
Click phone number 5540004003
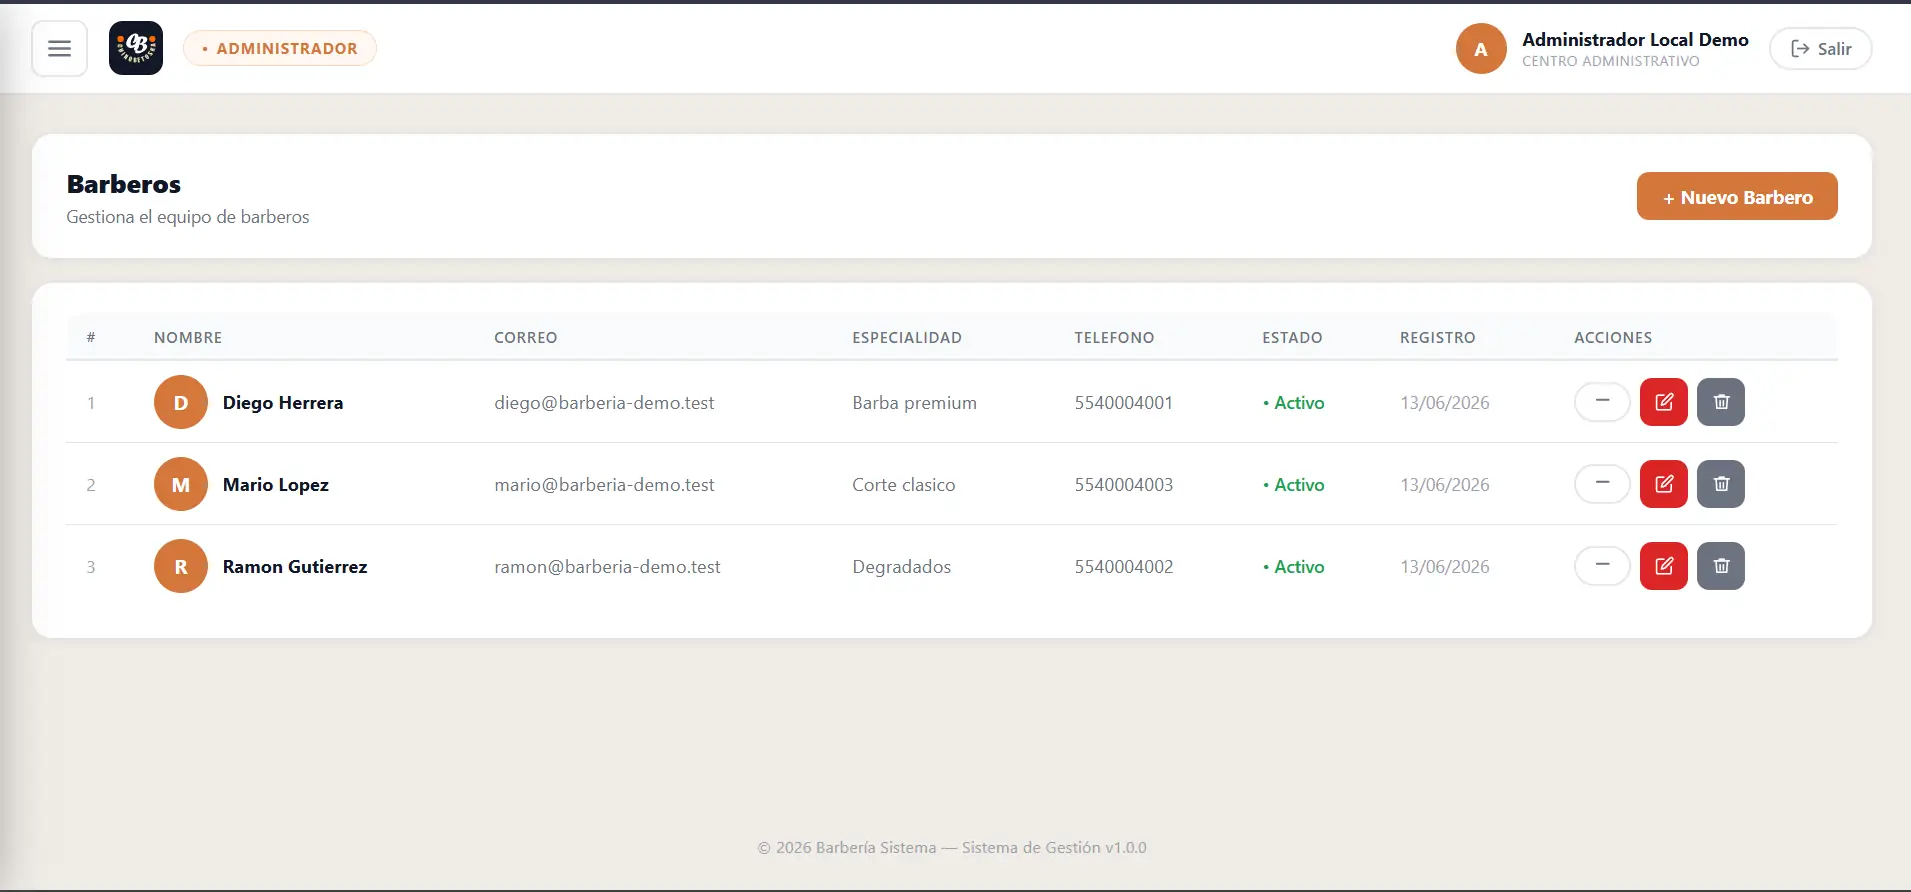pyautogui.click(x=1123, y=484)
